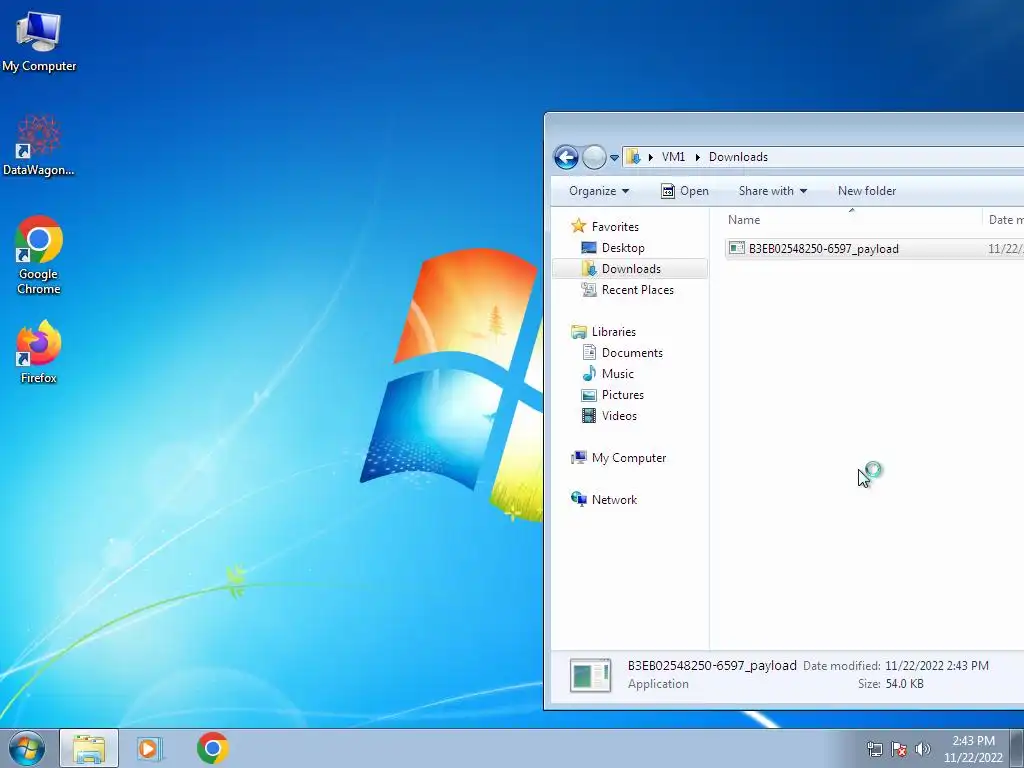Select the Google Chrome desktop shortcut
The image size is (1024, 768).
pyautogui.click(x=39, y=255)
